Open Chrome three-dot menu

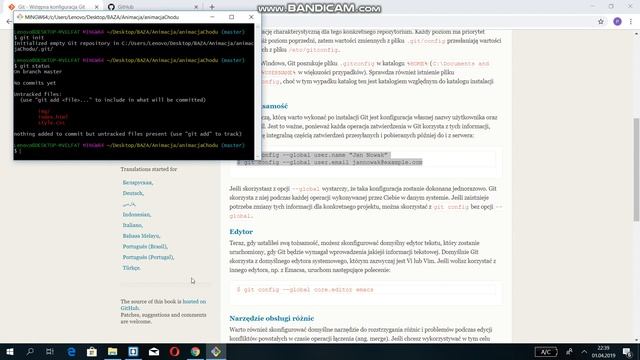pyautogui.click(x=631, y=22)
